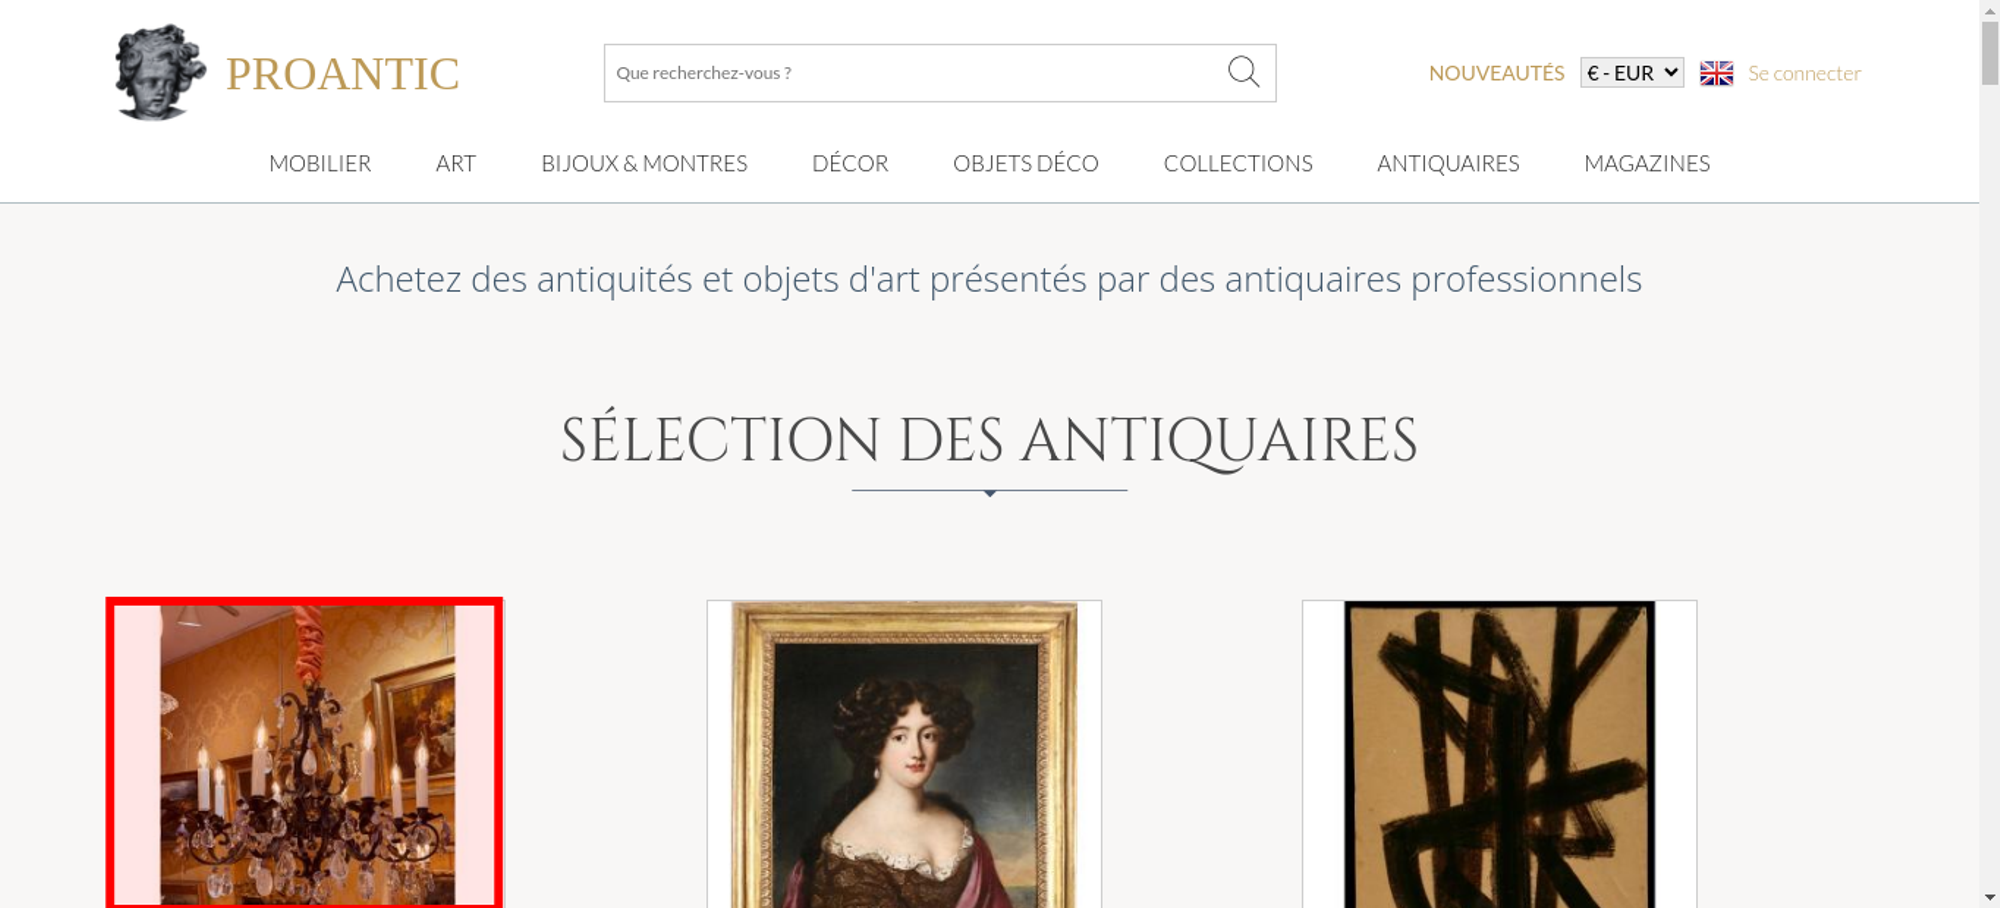
Task: Click the Proantic cherub head logo
Action: [x=160, y=72]
